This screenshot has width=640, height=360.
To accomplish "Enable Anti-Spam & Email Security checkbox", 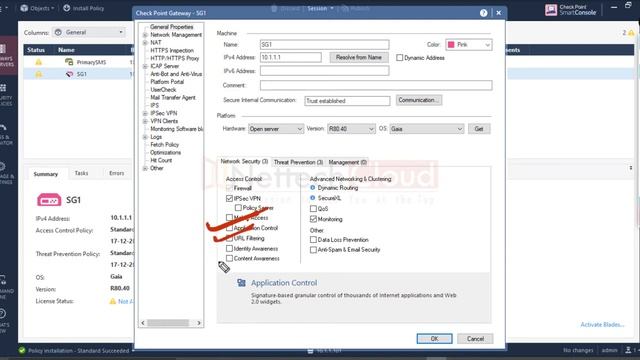I will [x=313, y=249].
